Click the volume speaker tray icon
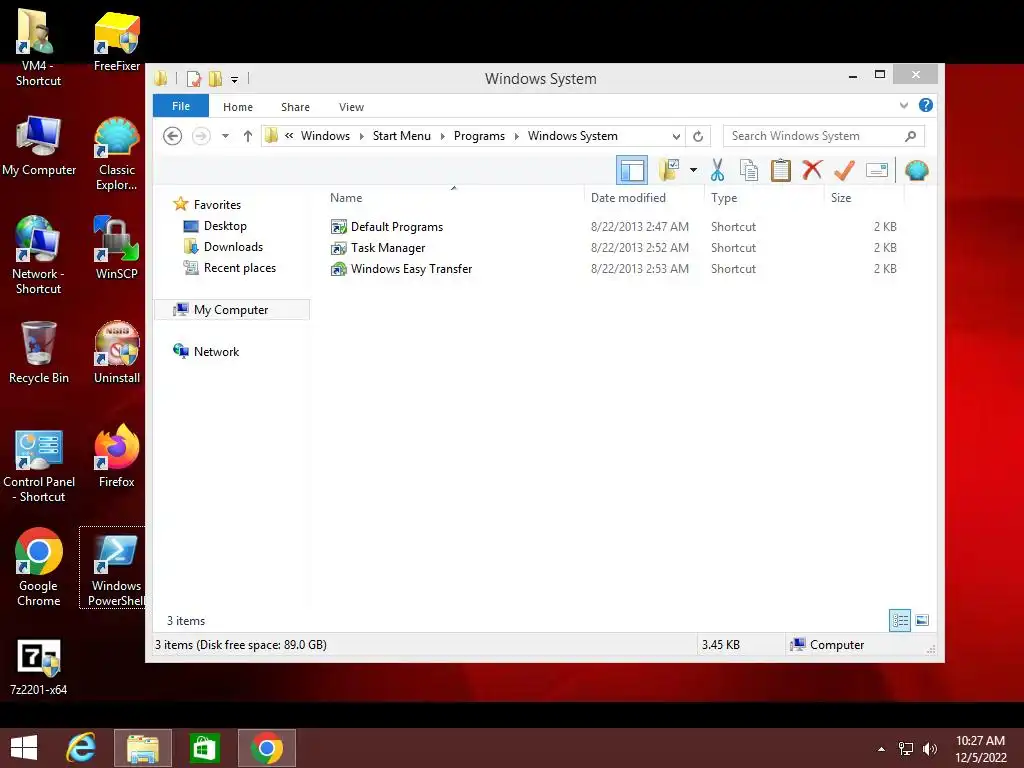The height and width of the screenshot is (768, 1024). [929, 749]
